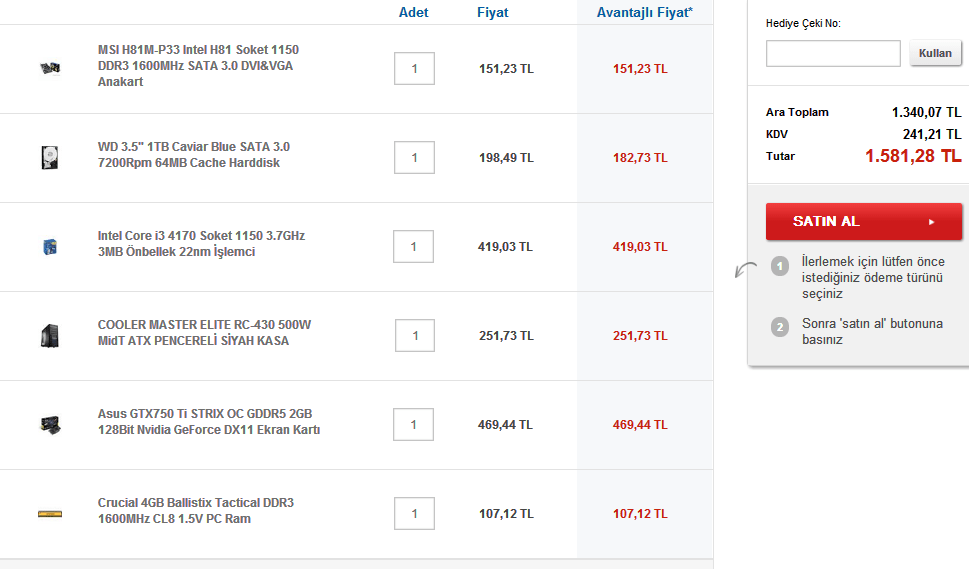
Task: Click the Cooler Master case thumbnail
Action: tap(49, 335)
